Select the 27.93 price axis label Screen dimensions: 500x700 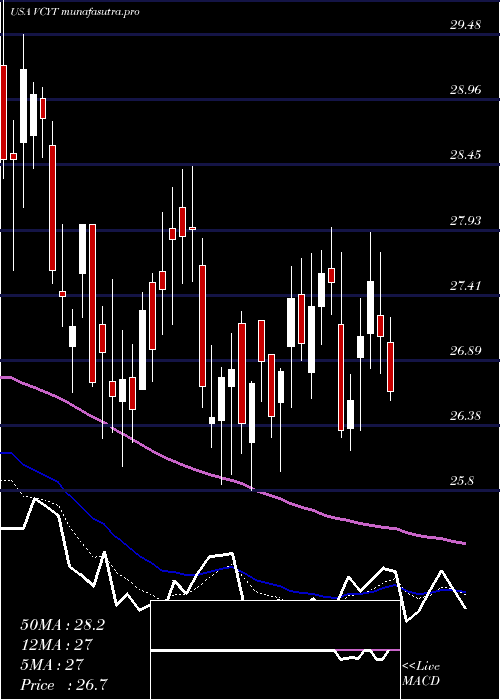pos(465,221)
